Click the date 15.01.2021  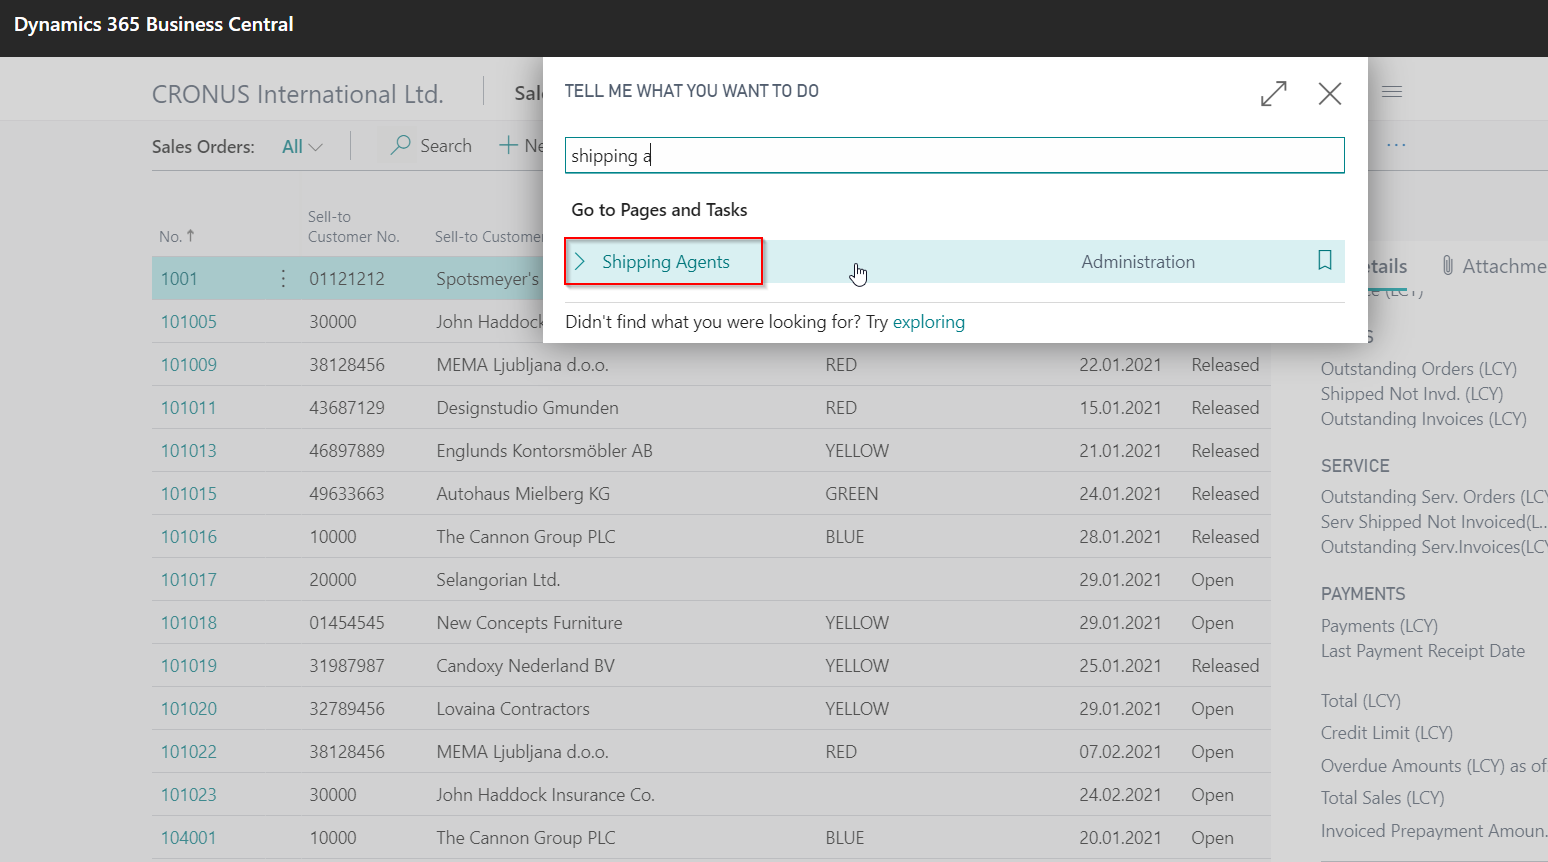1120,408
